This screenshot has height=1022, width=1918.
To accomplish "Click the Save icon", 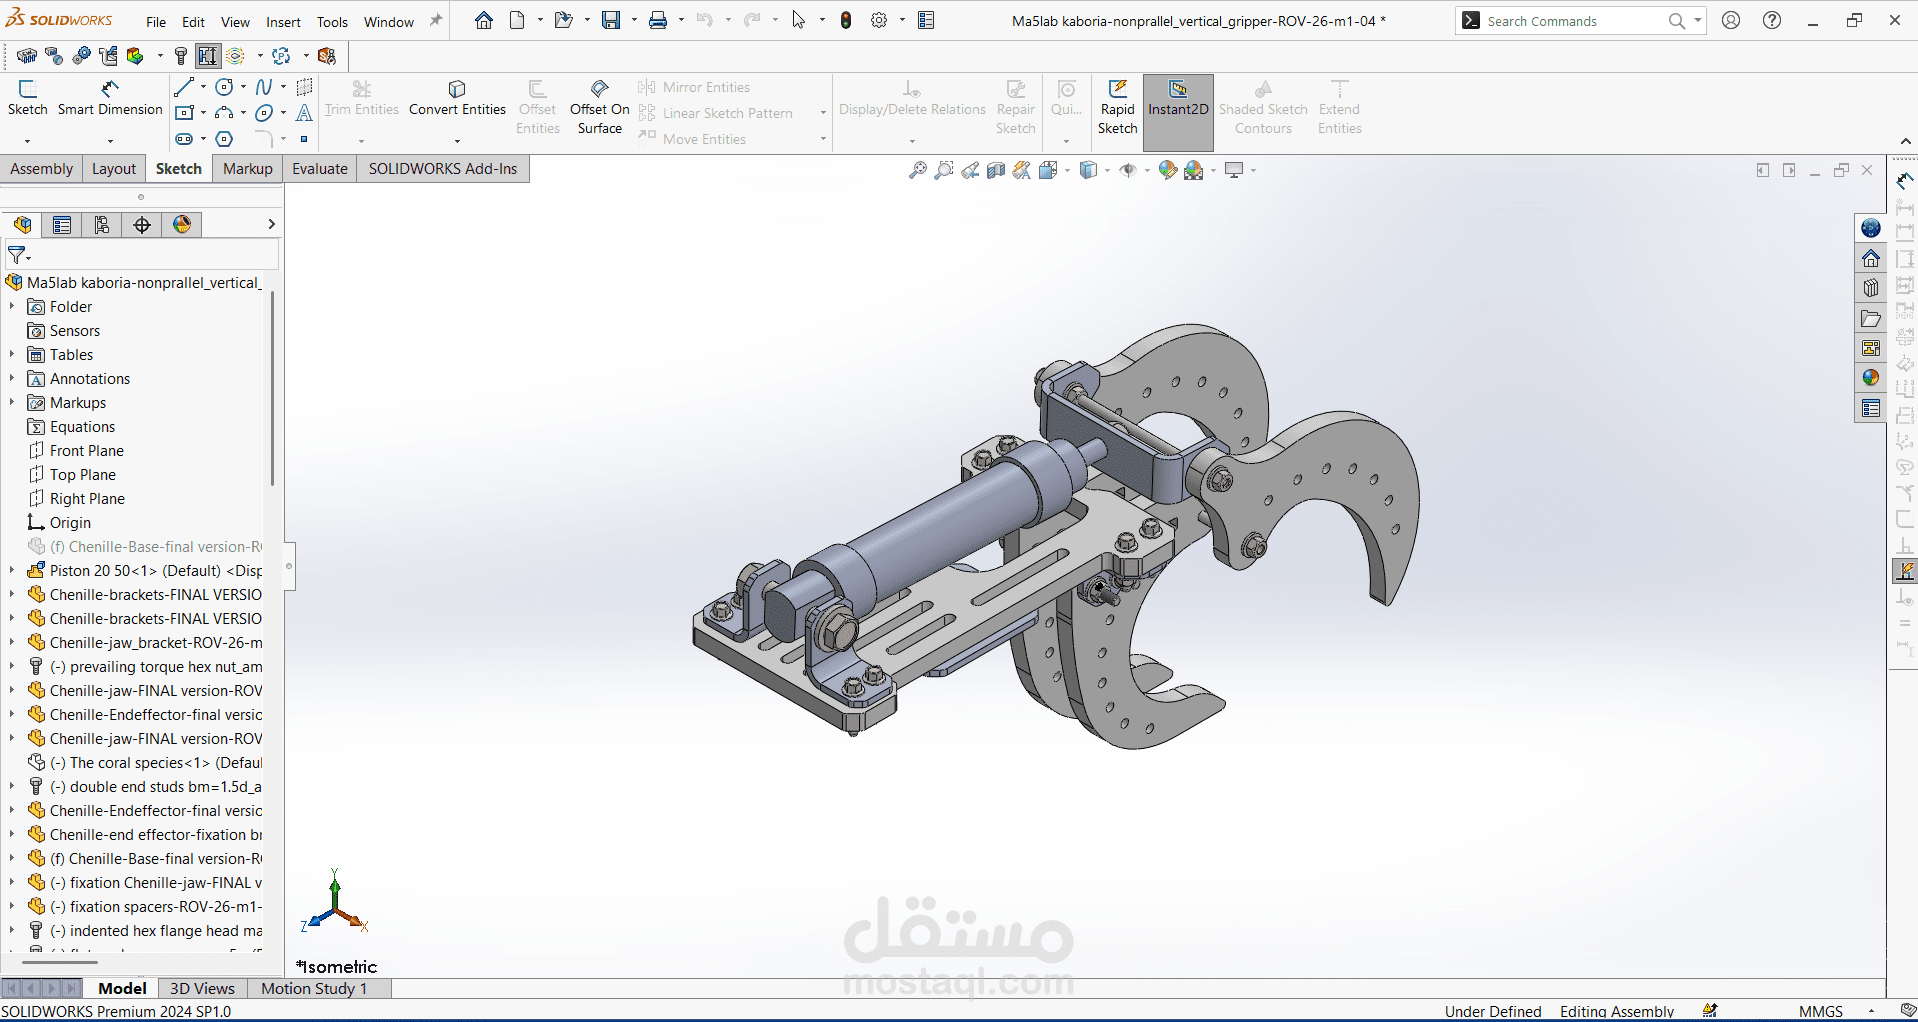I will pos(611,20).
